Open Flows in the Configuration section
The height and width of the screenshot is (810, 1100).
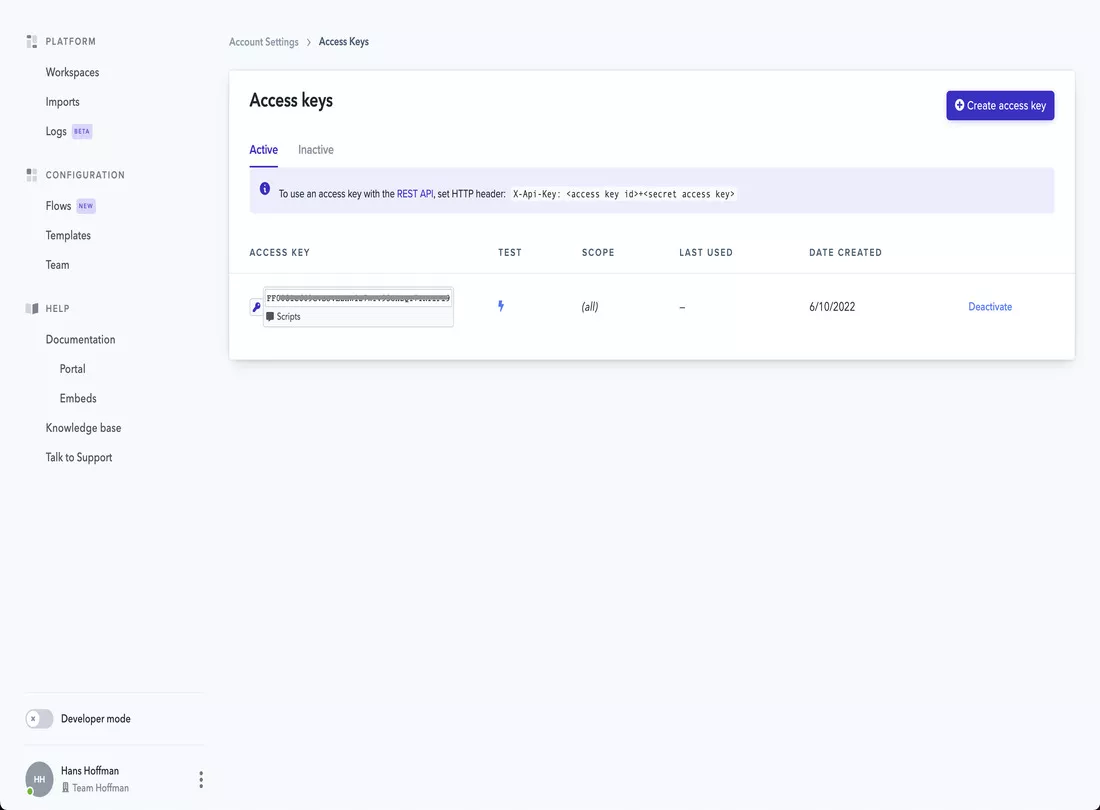(x=58, y=205)
